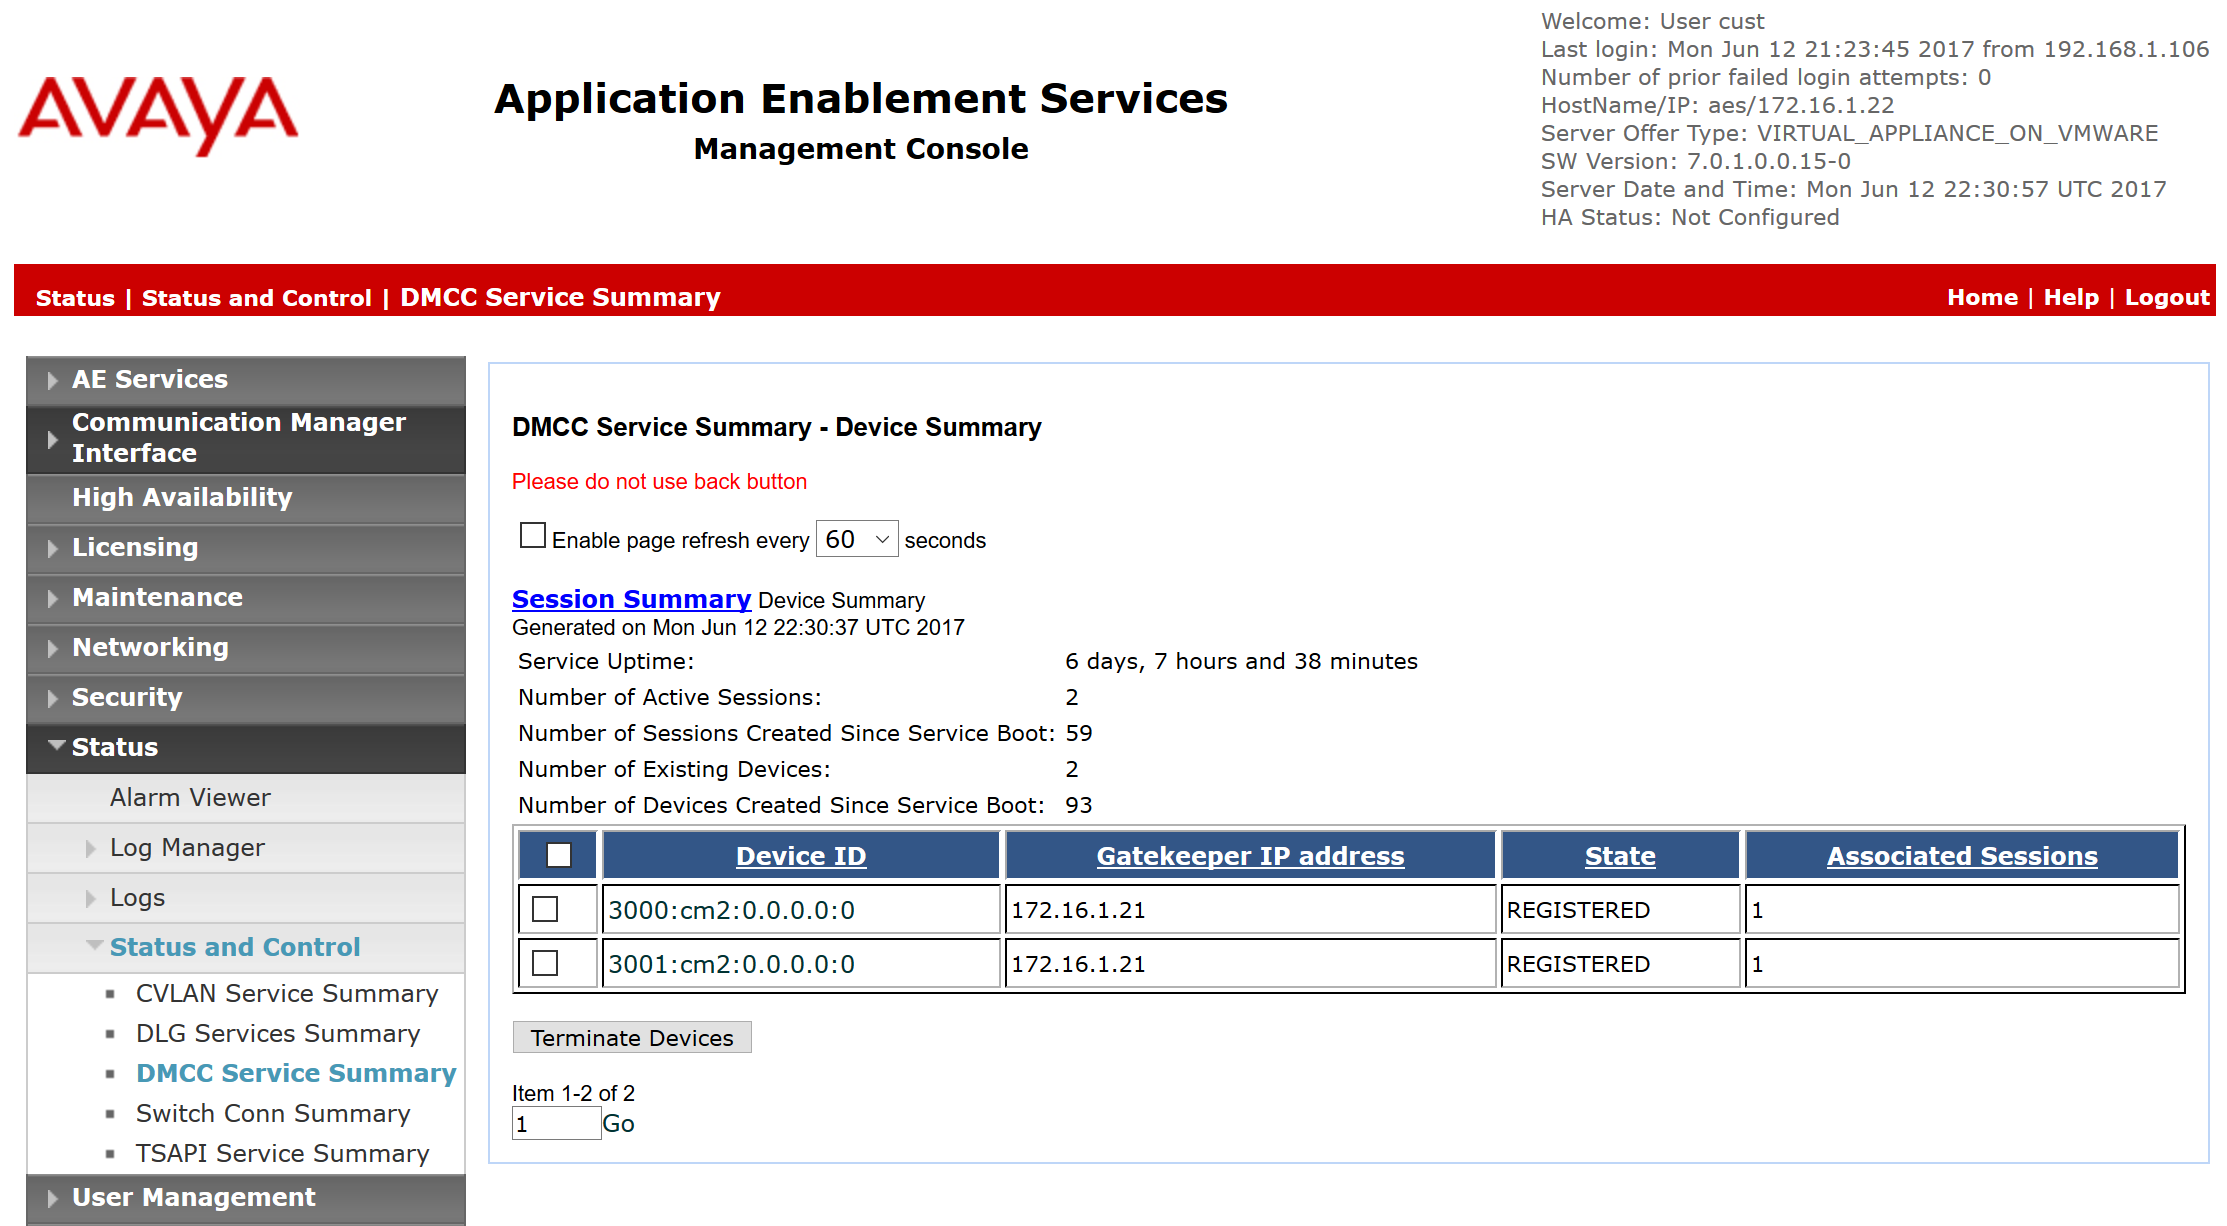Open TSAPI Service Summary

tap(282, 1154)
